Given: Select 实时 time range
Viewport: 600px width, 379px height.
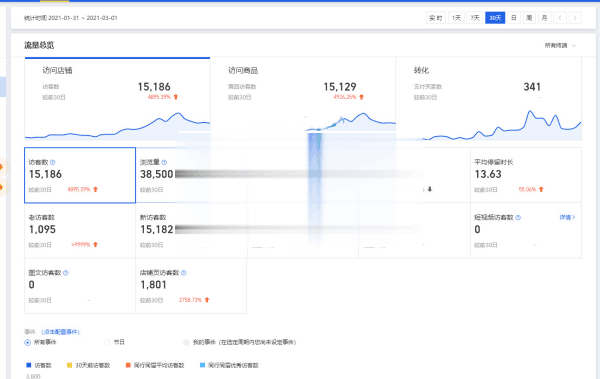Looking at the screenshot, I should (436, 18).
